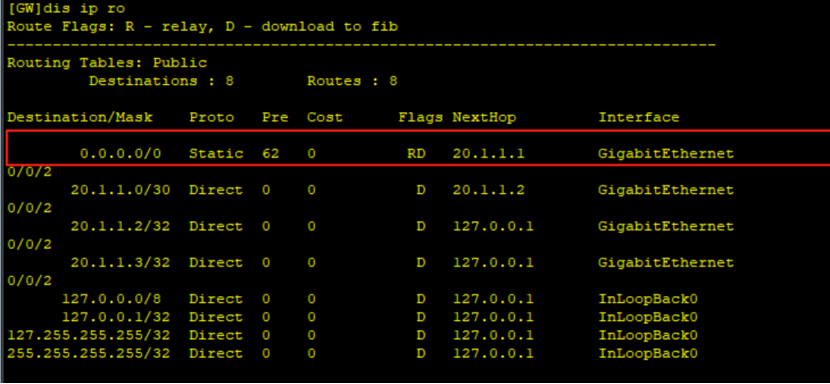
Task: Click 'D' flag in 127.255.255.255/32 row
Action: coord(421,335)
